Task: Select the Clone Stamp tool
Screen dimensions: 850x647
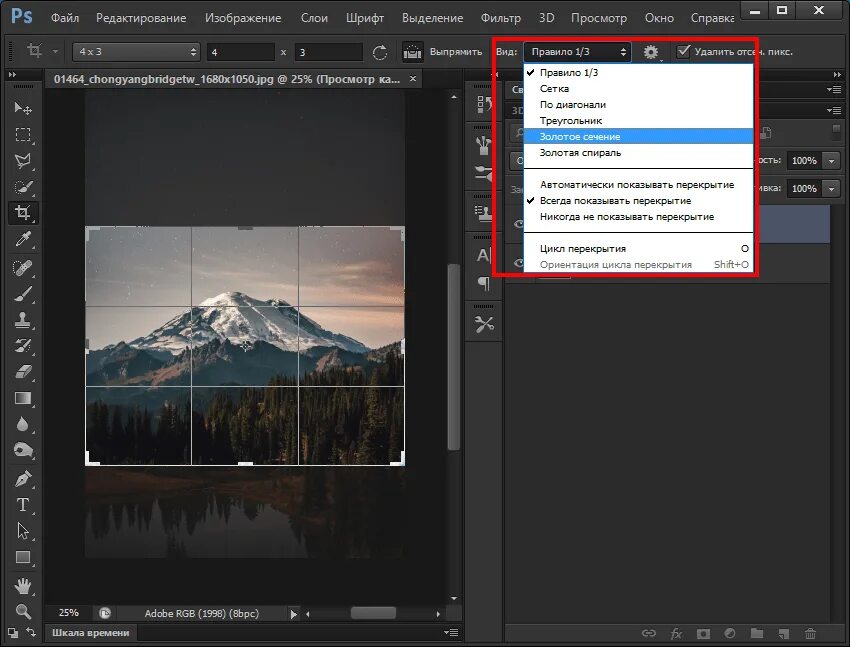Action: [x=23, y=320]
